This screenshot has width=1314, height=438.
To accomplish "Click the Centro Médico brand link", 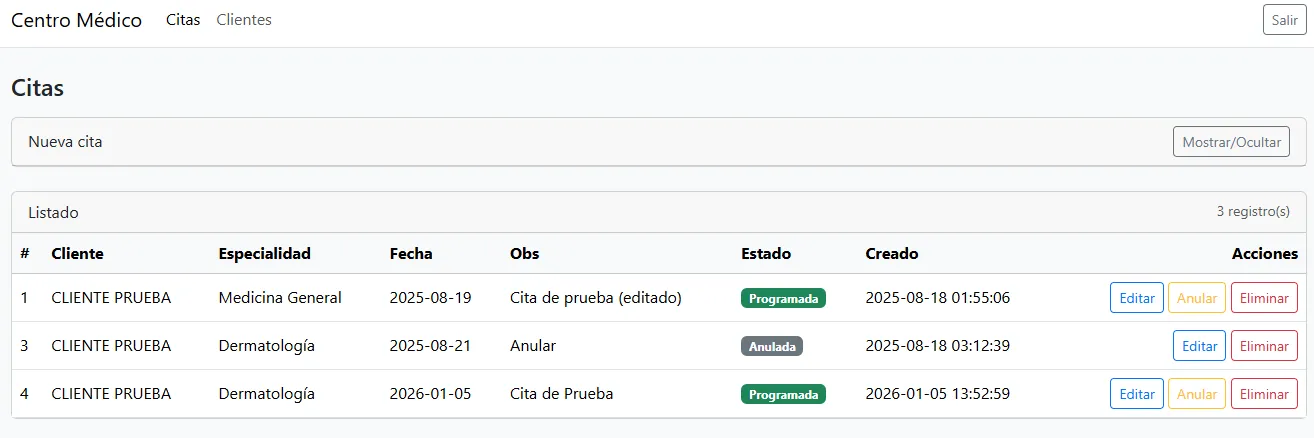I will point(76,20).
